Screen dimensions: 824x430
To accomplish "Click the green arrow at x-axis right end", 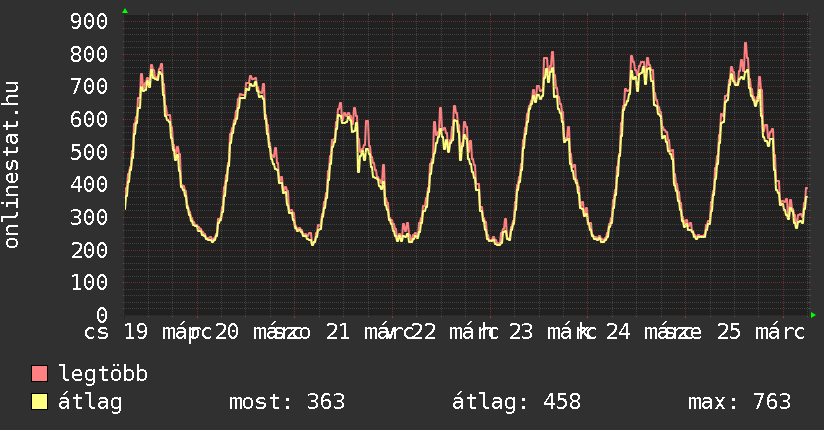I will [813, 315].
